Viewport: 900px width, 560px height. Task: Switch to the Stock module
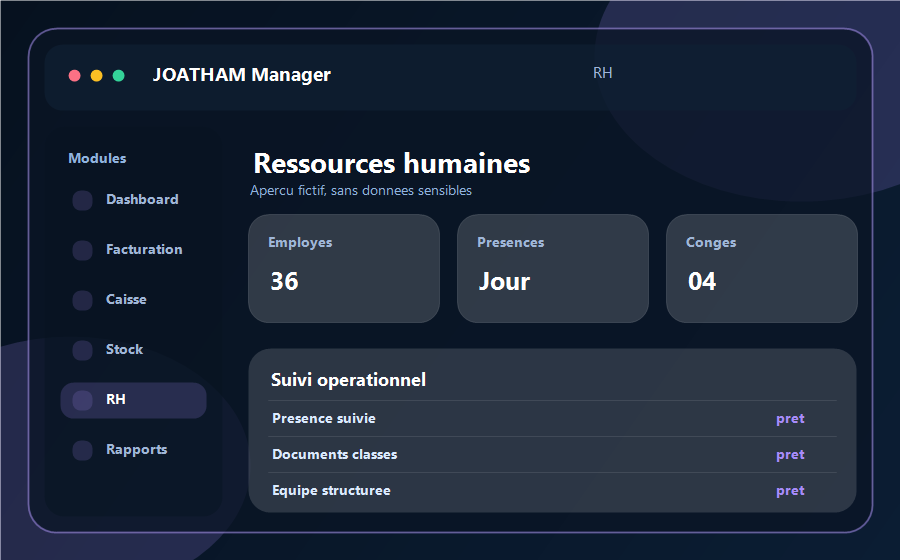tap(133, 350)
